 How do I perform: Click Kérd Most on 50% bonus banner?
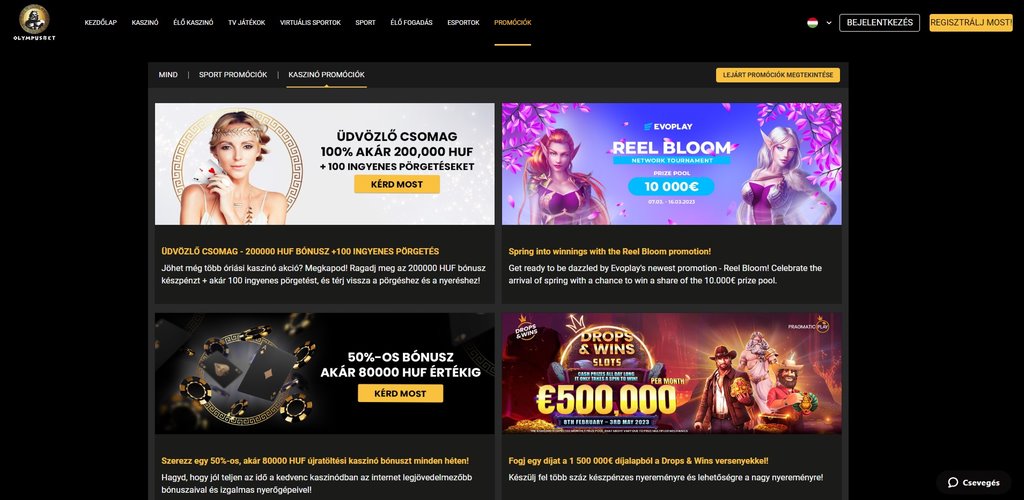[400, 393]
